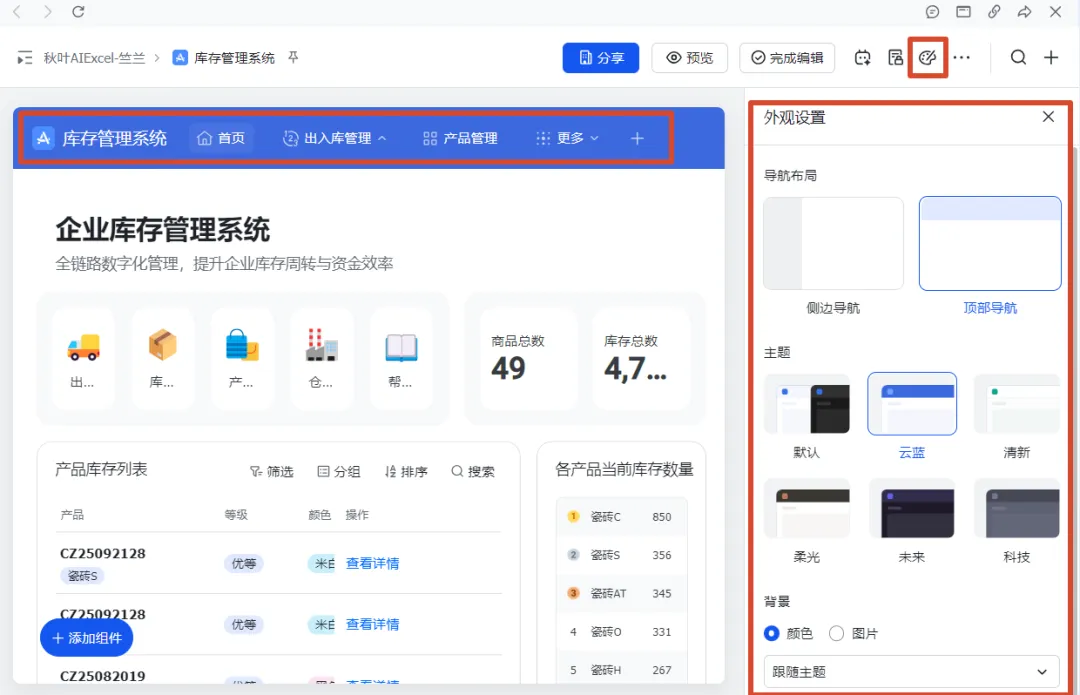Screen dimensions: 1080x695
Task: Choose the 顶部导航 layout option
Action: (990, 244)
